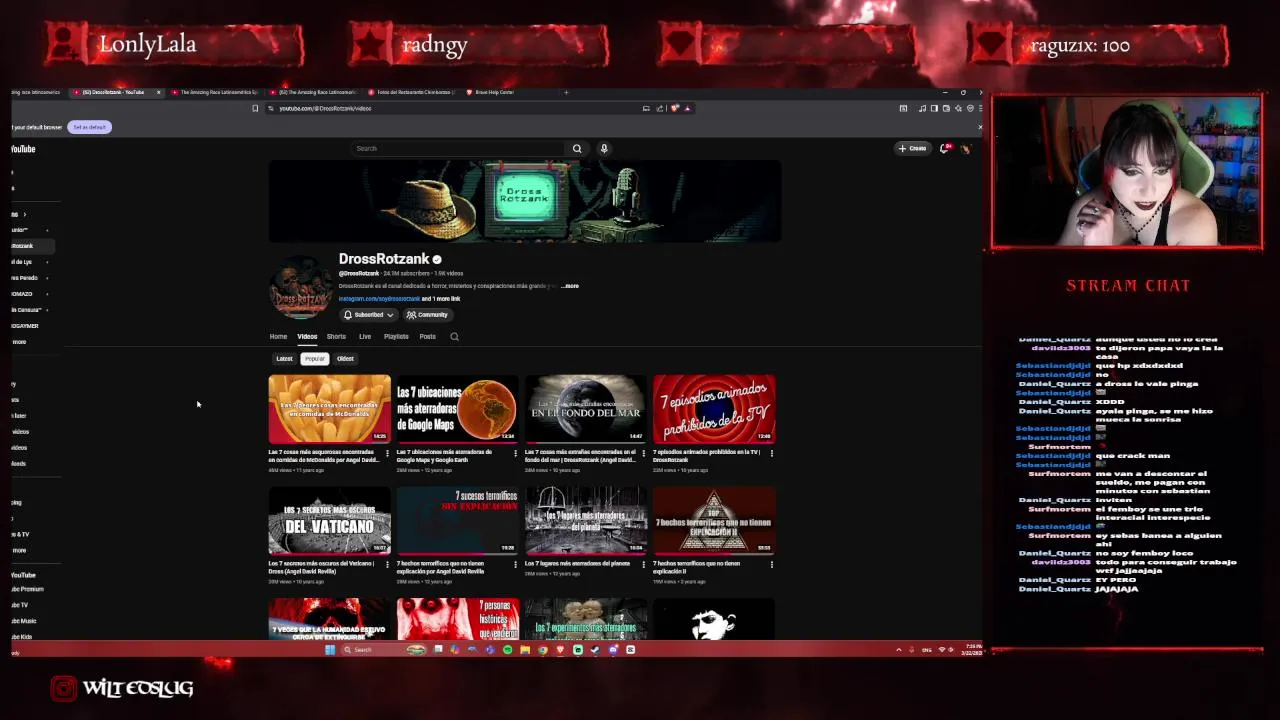Image resolution: width=1280 pixels, height=720 pixels.
Task: Open Del Vaticano video thumbnail
Action: click(329, 520)
